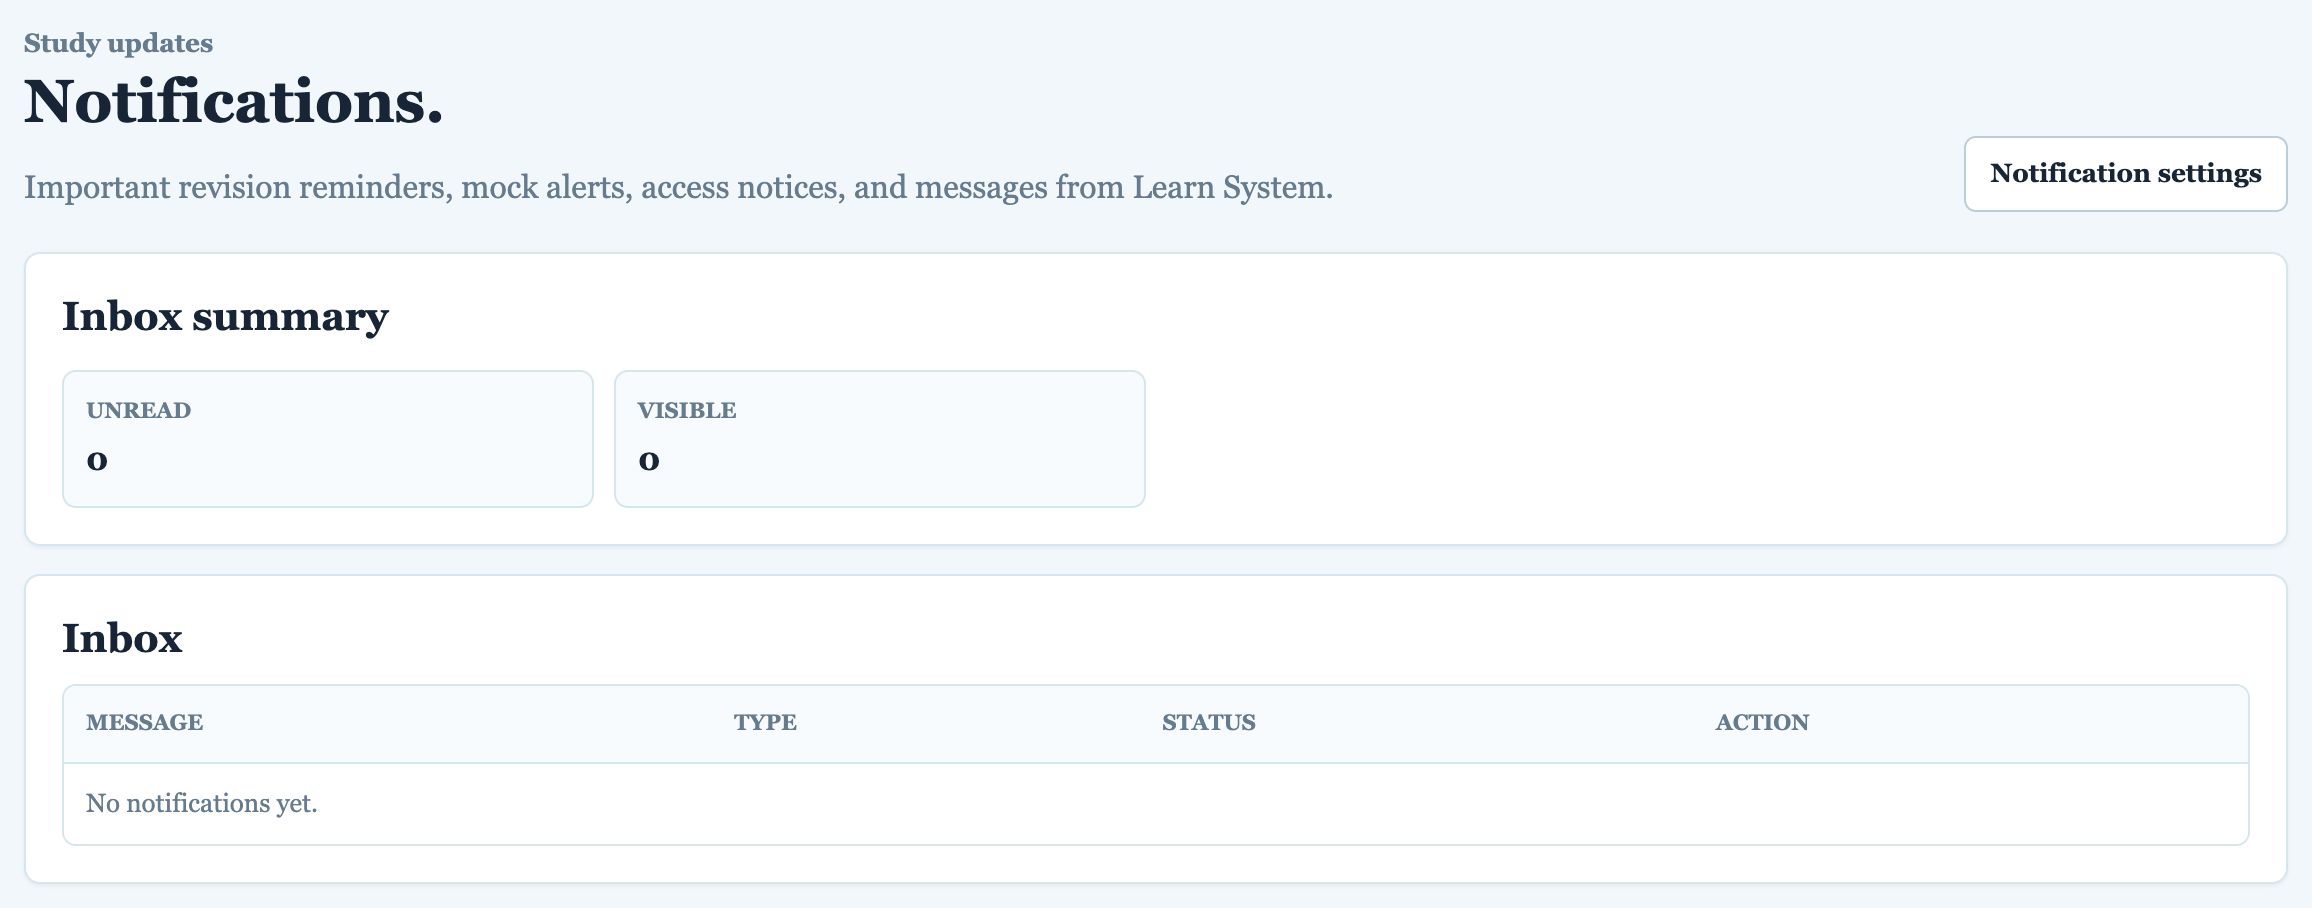Click the 'Inbox summary' heading
Viewport: 2312px width, 908px height.
click(x=225, y=317)
